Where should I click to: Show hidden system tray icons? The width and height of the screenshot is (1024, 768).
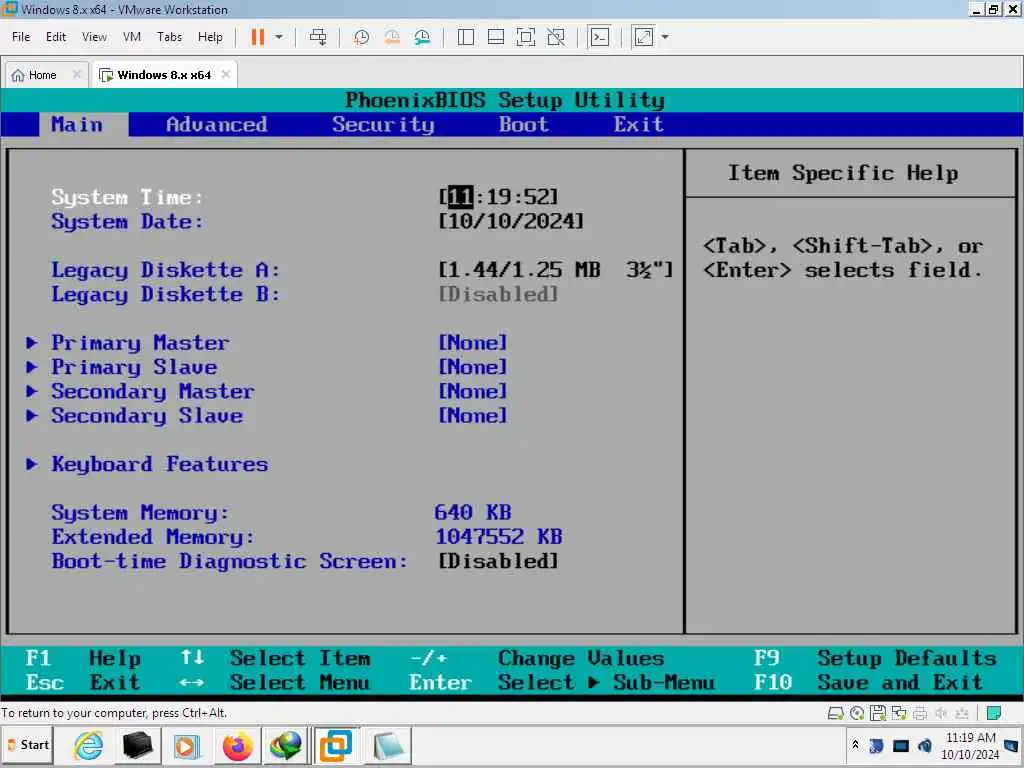(x=855, y=745)
